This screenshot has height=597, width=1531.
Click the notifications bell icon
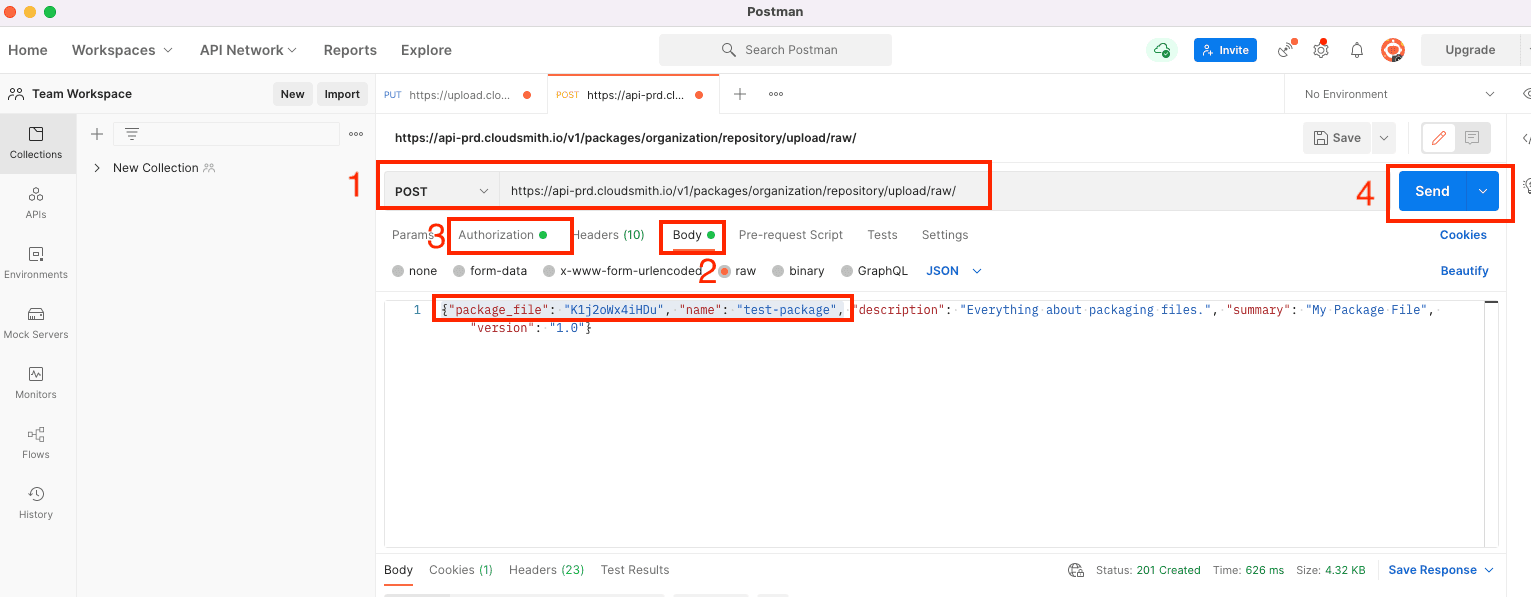[1357, 50]
